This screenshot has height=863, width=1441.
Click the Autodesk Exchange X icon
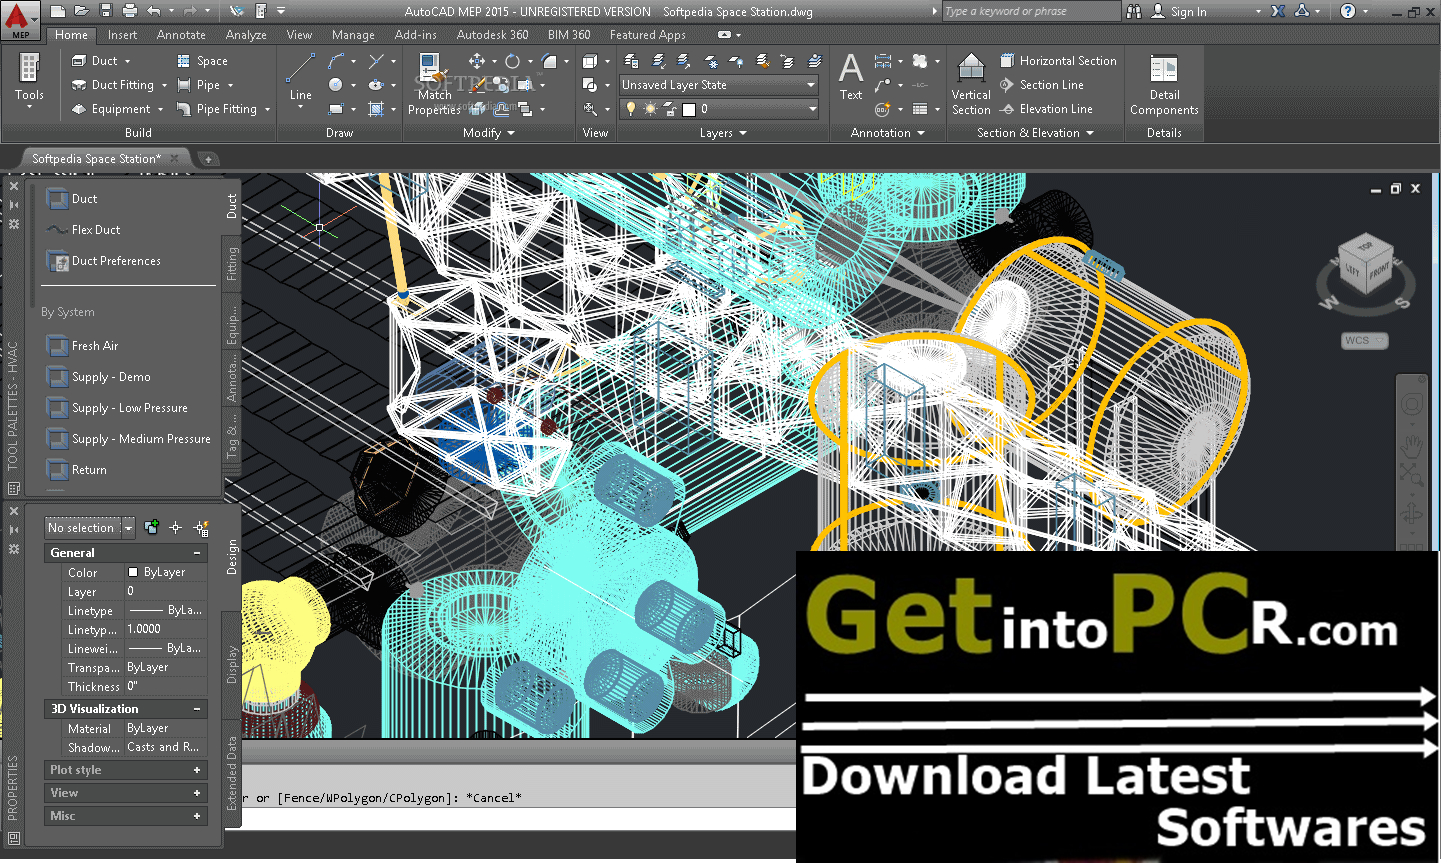coord(1278,11)
